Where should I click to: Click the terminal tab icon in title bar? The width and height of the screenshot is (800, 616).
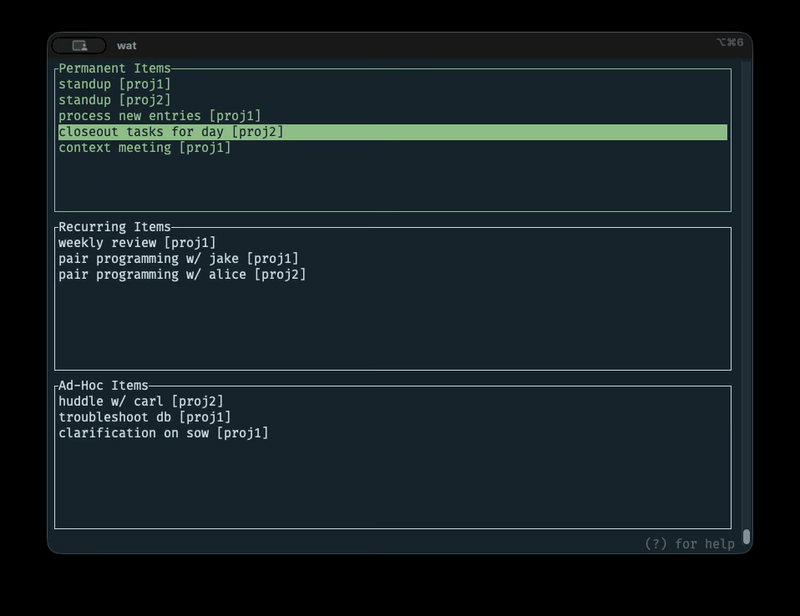pos(79,44)
